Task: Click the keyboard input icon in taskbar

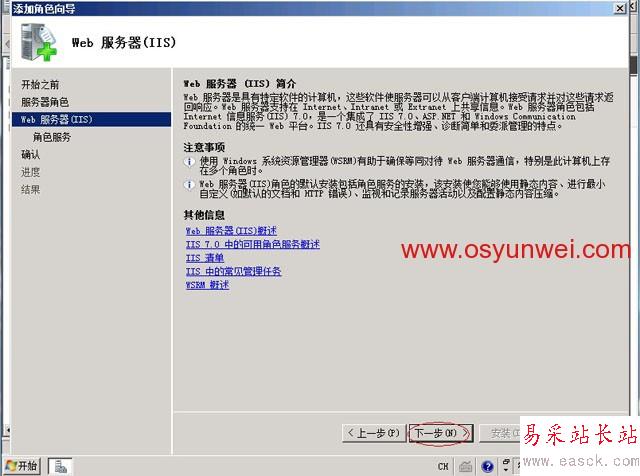Action: point(465,466)
